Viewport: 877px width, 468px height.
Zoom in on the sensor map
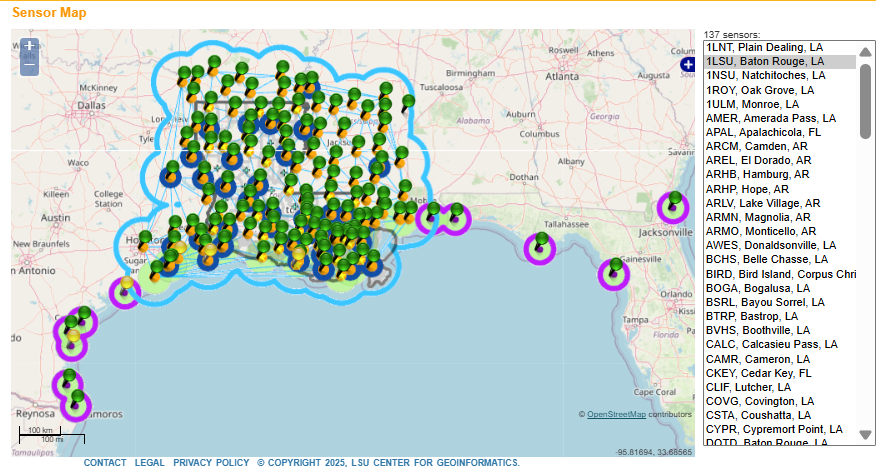point(30,45)
